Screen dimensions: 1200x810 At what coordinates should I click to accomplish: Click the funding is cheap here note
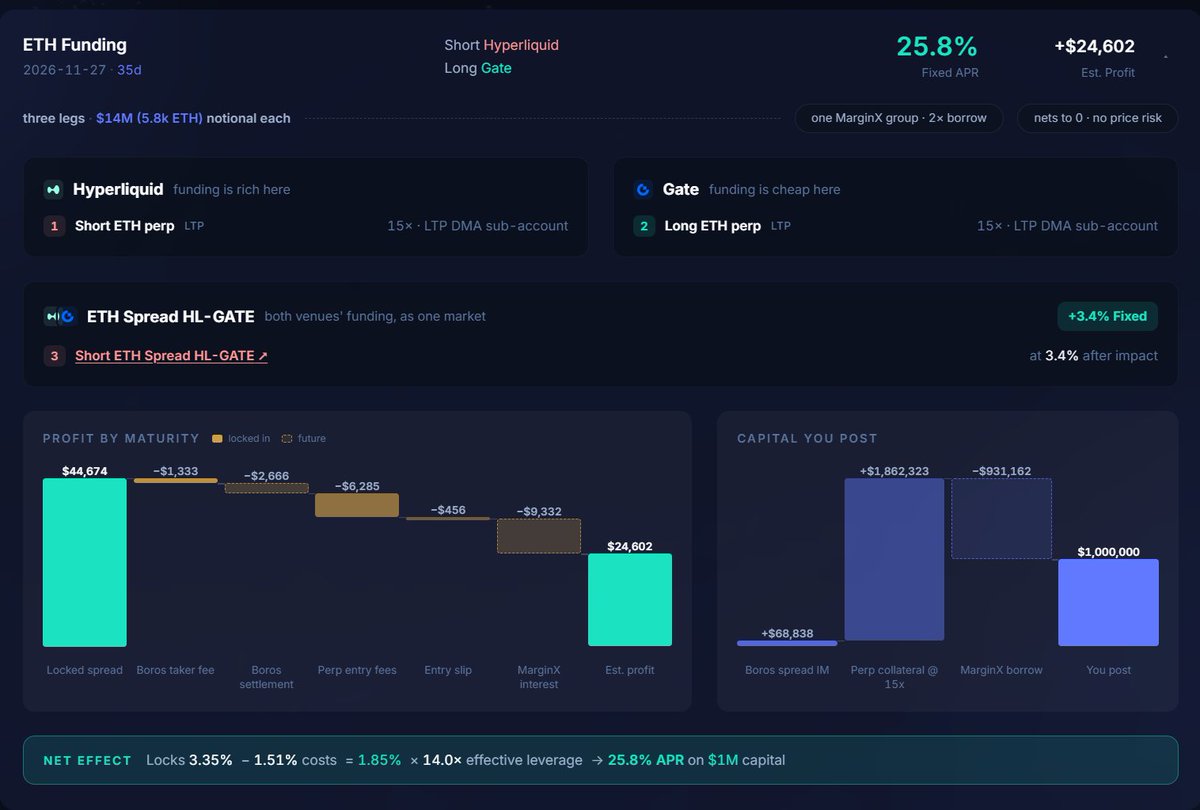[775, 189]
